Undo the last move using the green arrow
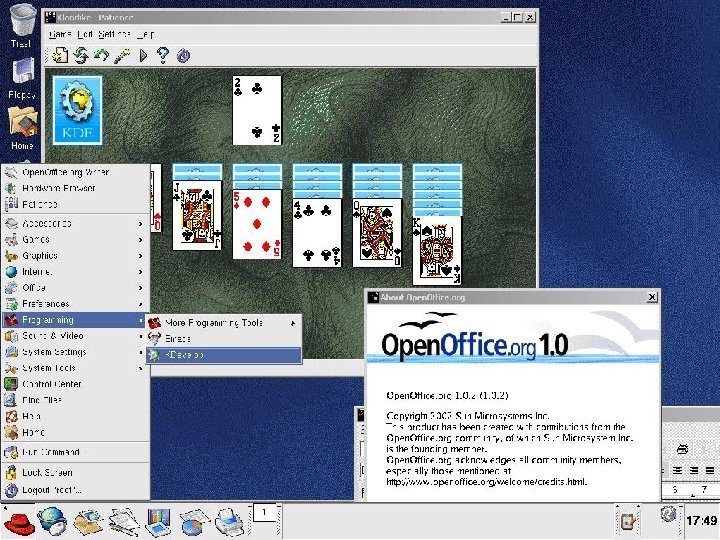The height and width of the screenshot is (540, 720). [101, 56]
